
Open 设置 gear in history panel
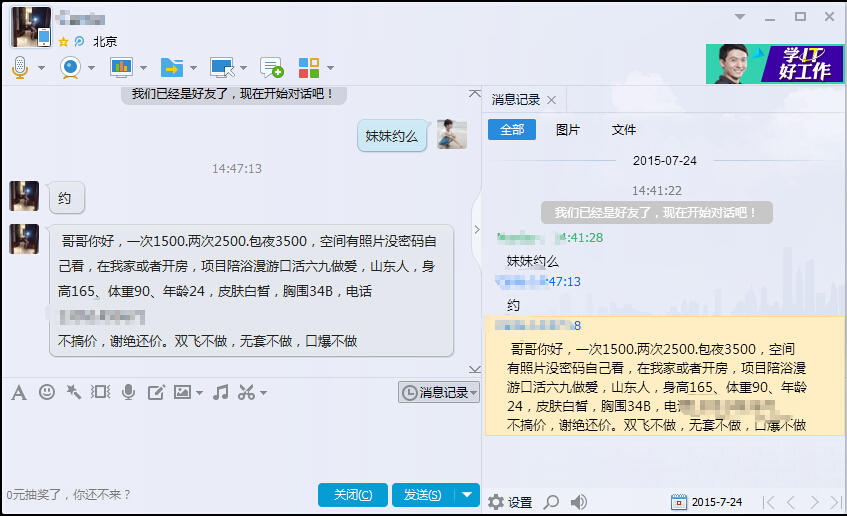(510, 502)
